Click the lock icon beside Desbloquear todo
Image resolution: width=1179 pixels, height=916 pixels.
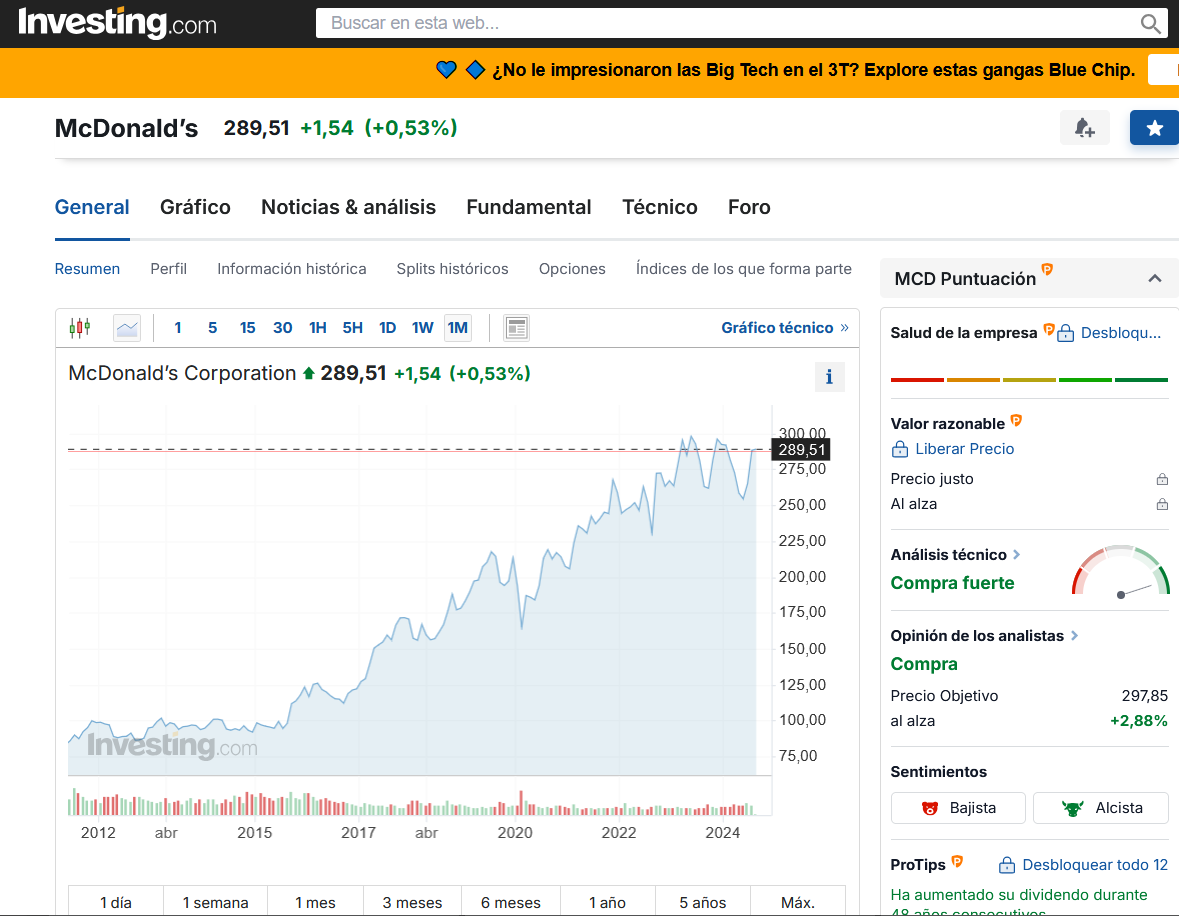(1007, 866)
